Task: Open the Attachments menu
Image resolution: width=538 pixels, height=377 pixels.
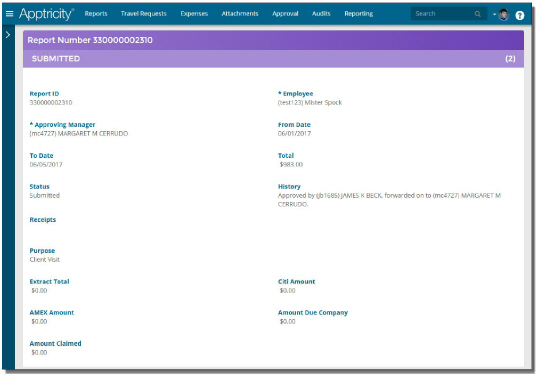Action: point(240,14)
